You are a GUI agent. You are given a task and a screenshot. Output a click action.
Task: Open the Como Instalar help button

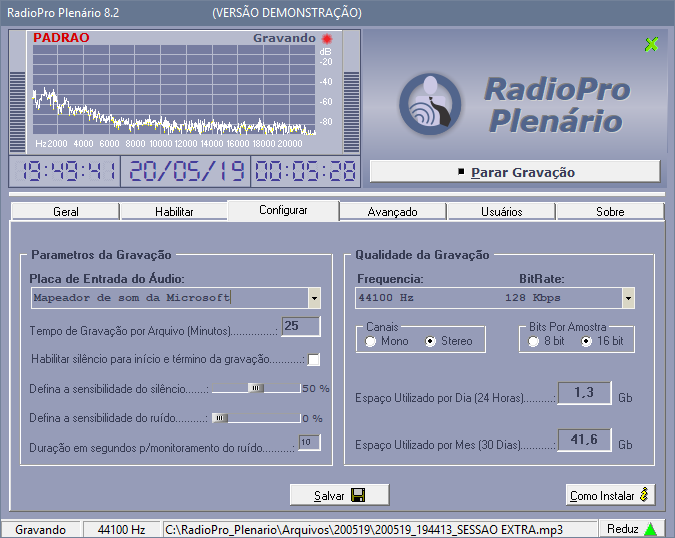pyautogui.click(x=610, y=495)
